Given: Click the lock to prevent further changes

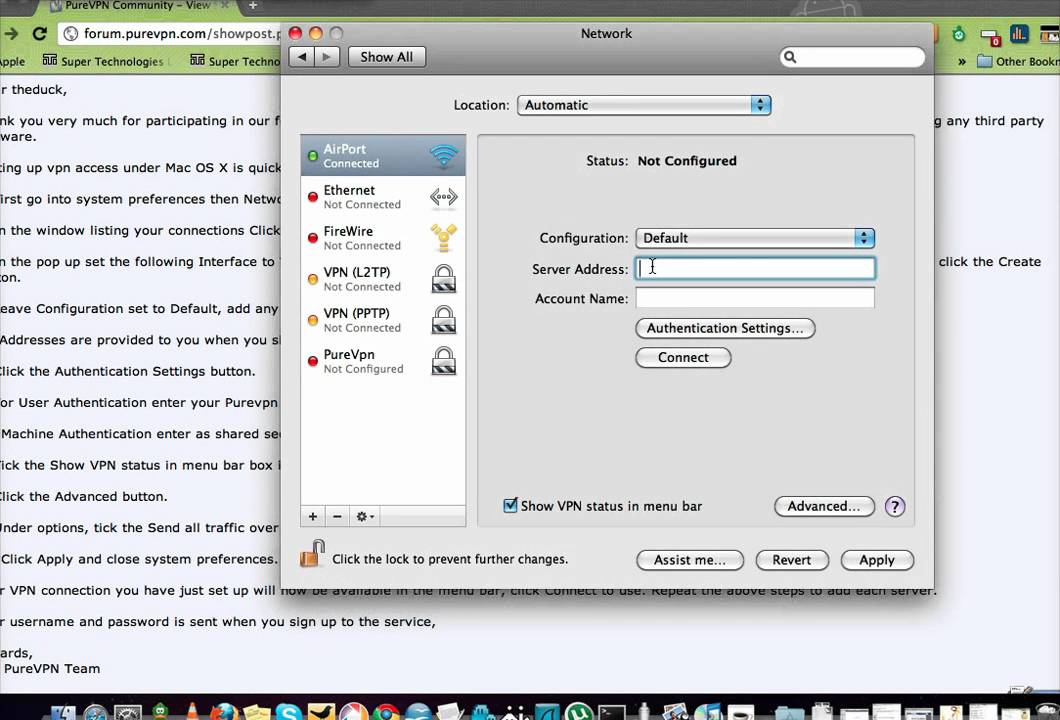Looking at the screenshot, I should tap(312, 554).
